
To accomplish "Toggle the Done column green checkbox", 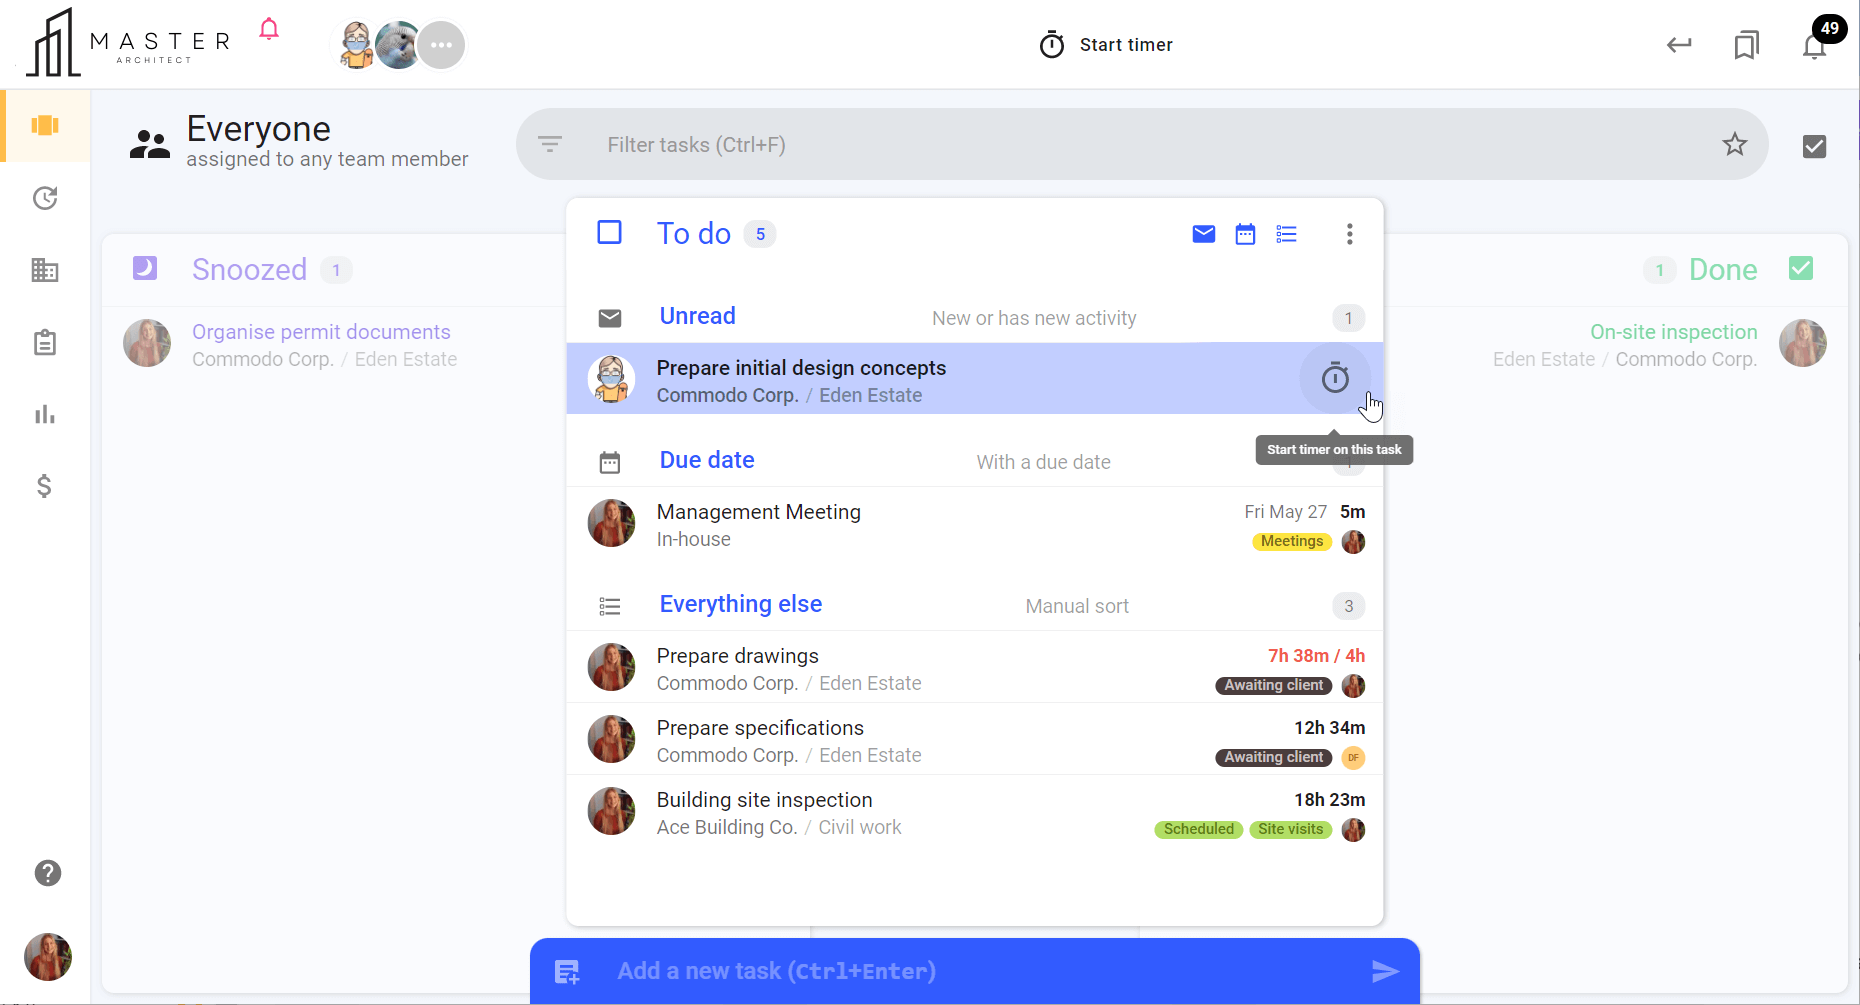I will [x=1801, y=268].
